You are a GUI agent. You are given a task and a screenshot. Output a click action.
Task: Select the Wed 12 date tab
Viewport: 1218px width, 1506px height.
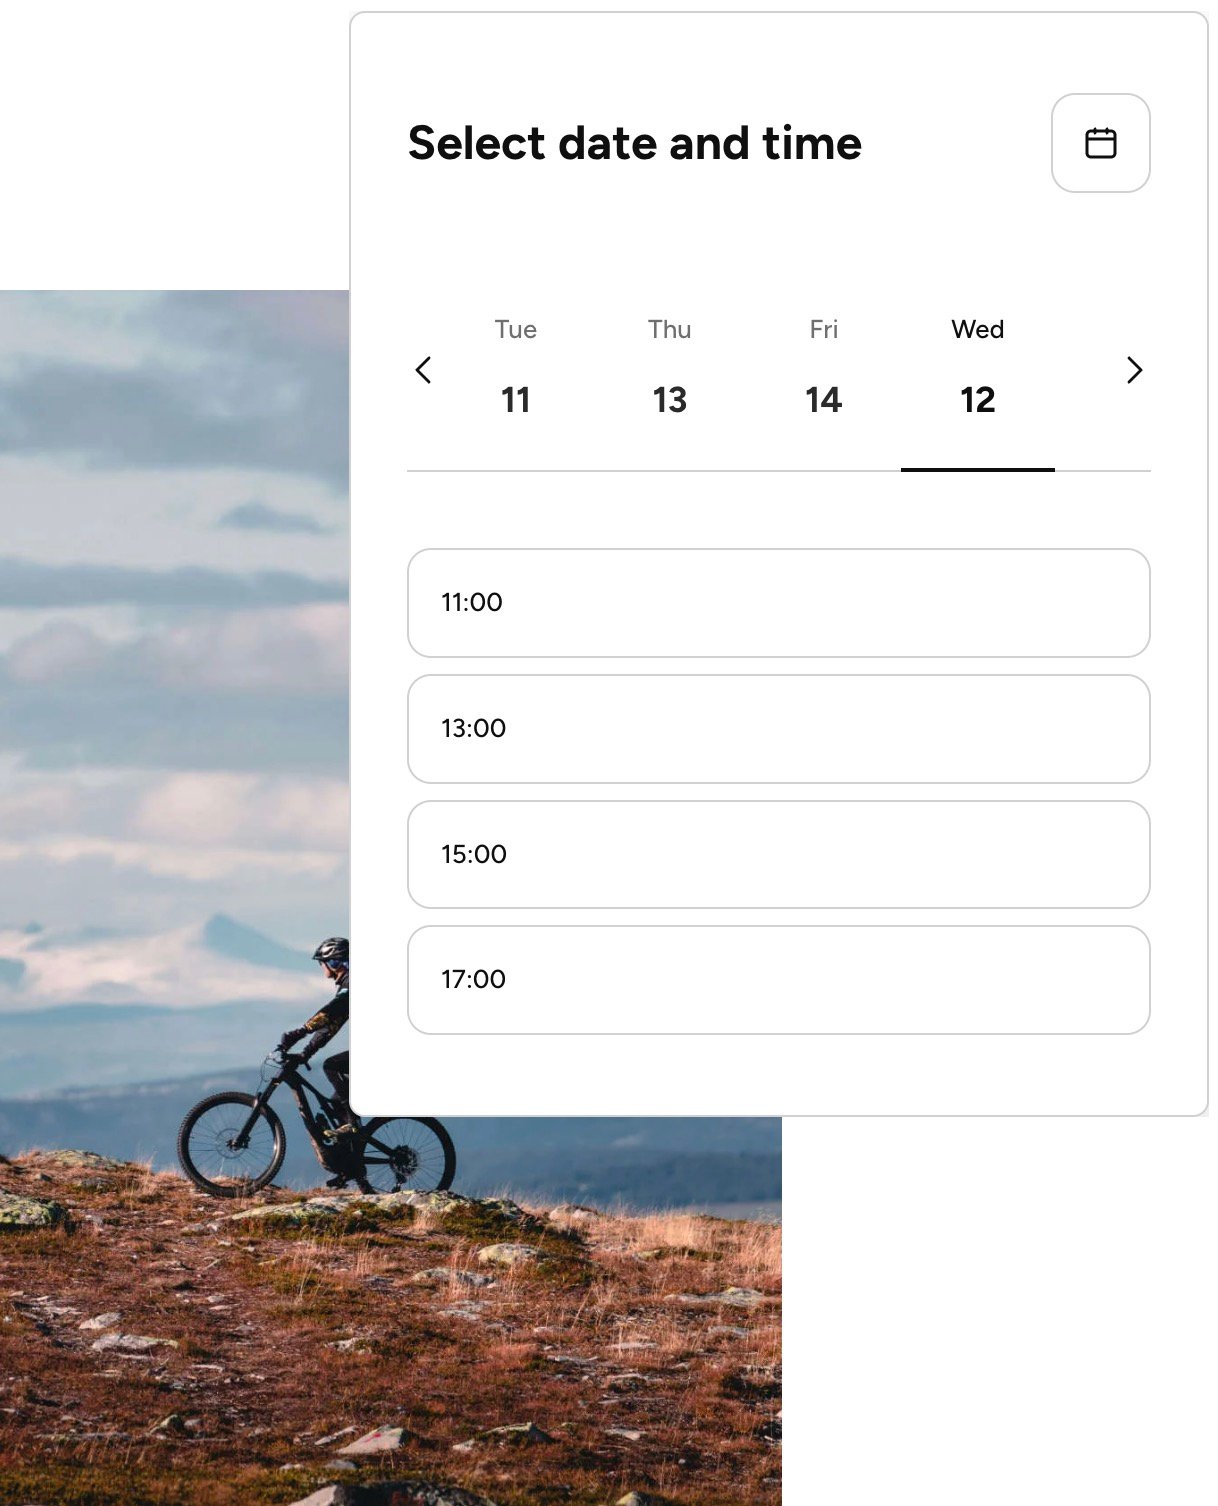click(x=978, y=370)
